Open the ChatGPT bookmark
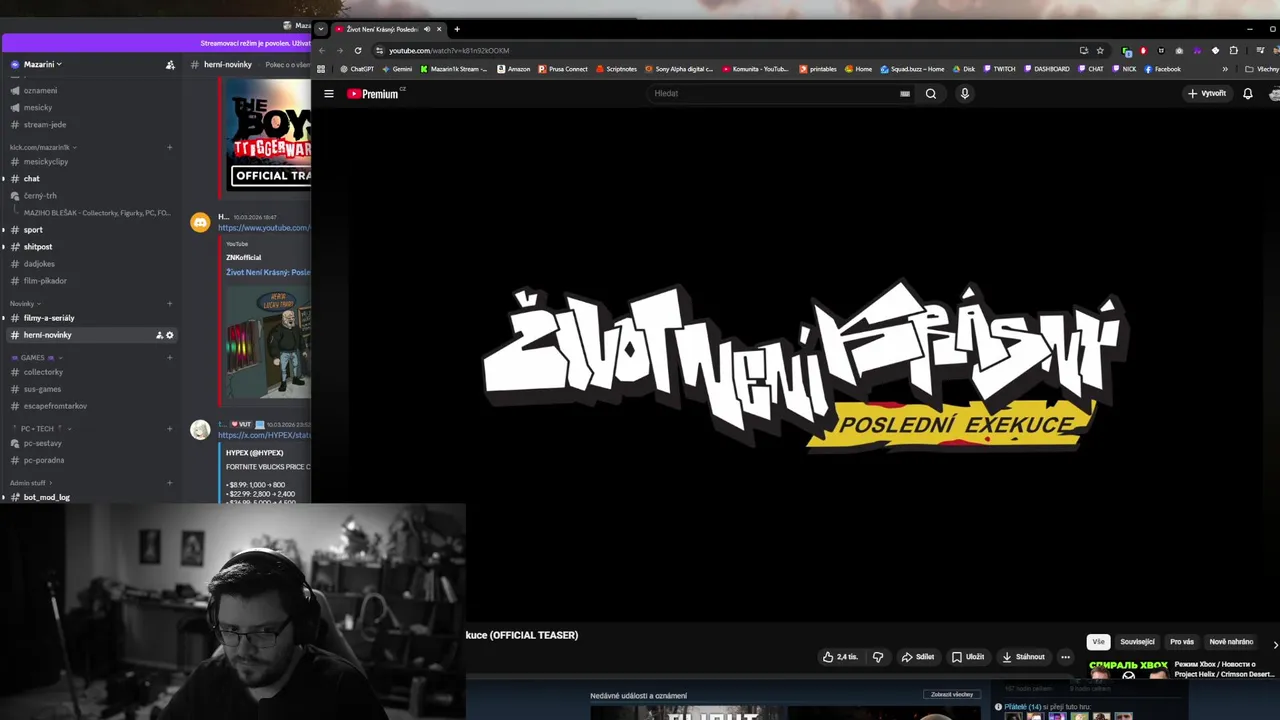This screenshot has height=720, width=1280. [356, 69]
